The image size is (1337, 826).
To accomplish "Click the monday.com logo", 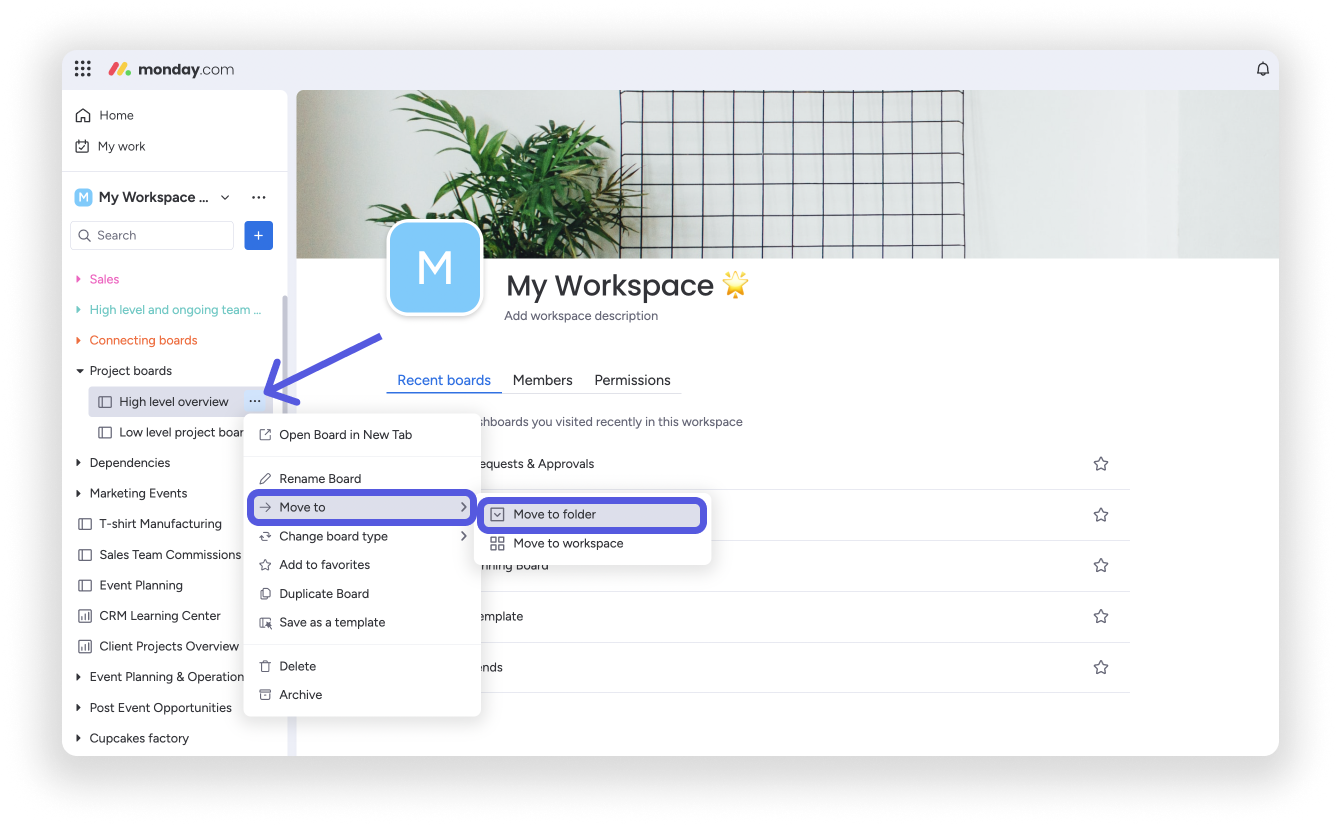I will point(171,69).
